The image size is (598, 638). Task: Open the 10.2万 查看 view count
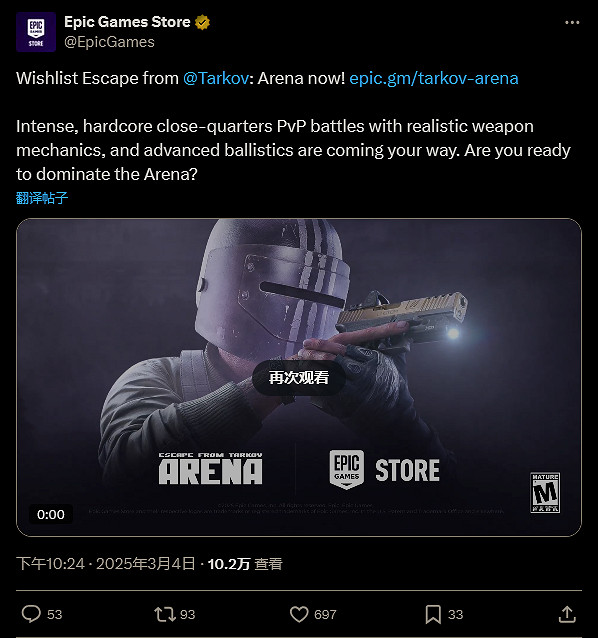(x=245, y=564)
